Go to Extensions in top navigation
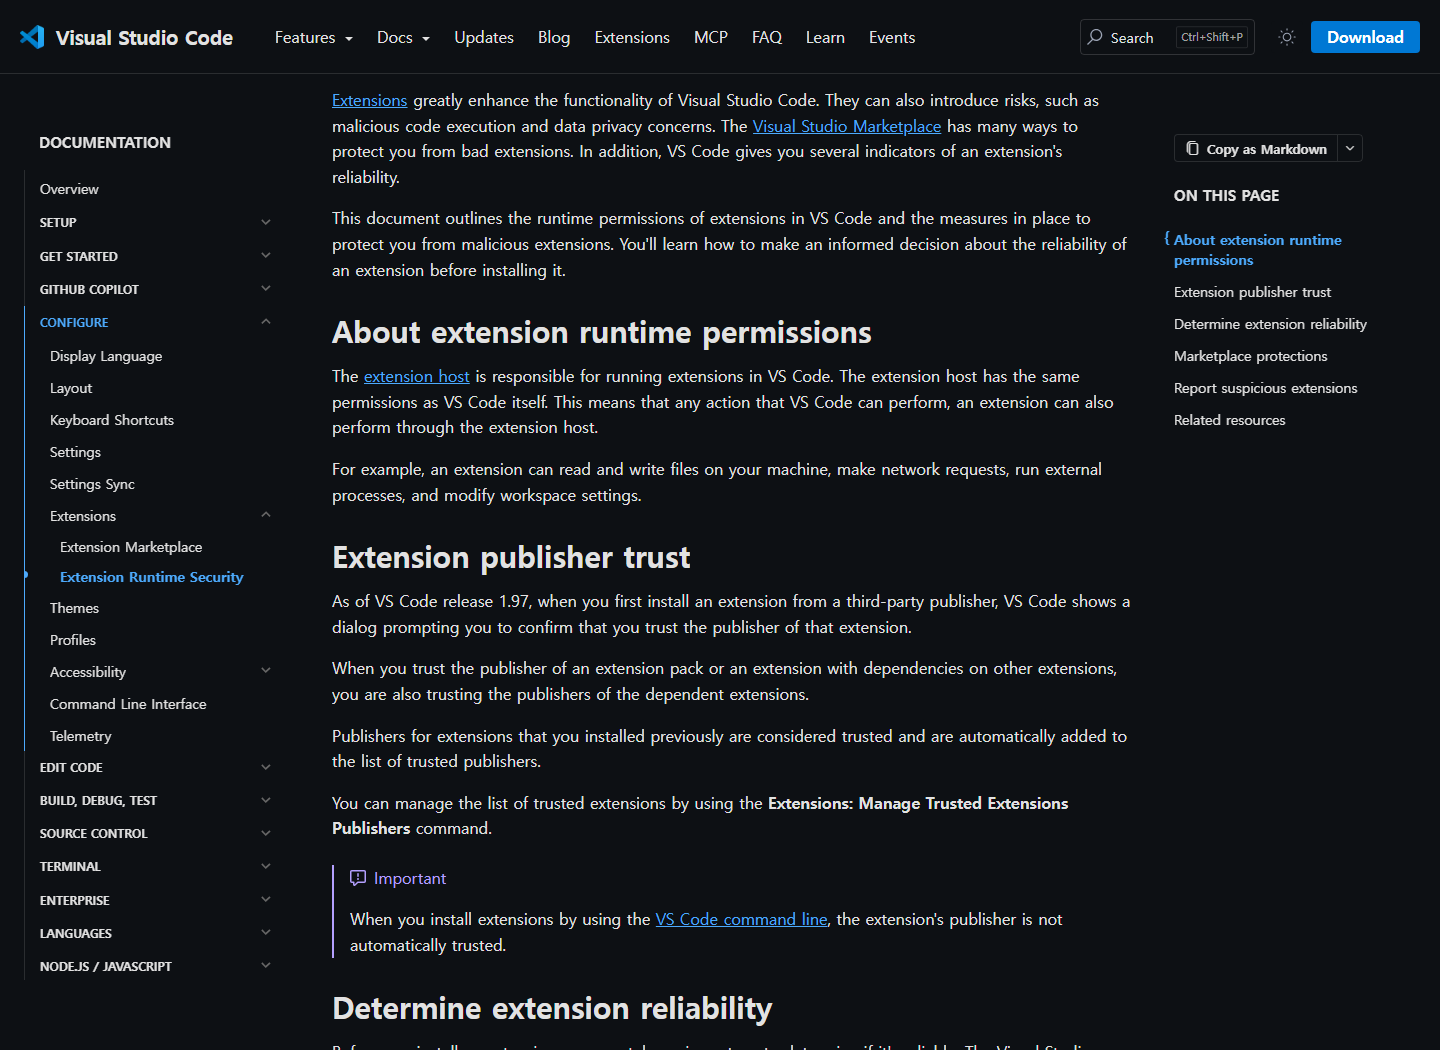The image size is (1440, 1050). tap(632, 37)
